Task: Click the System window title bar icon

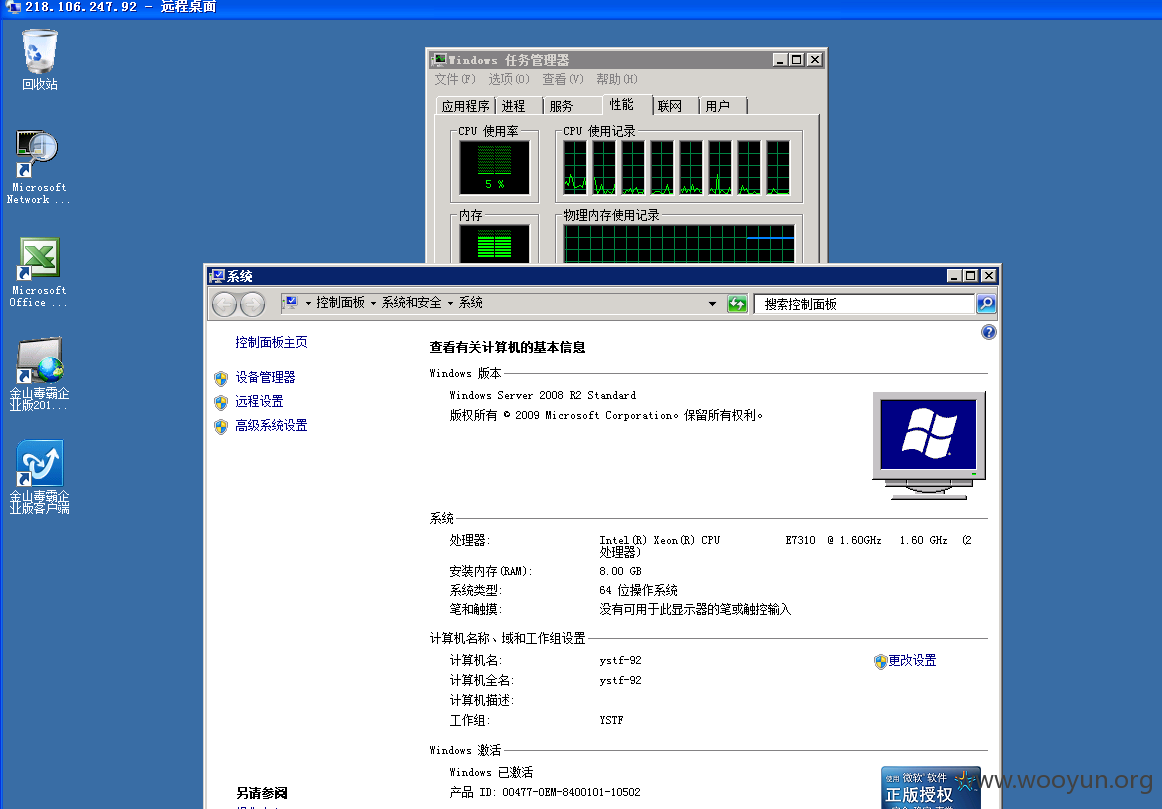Action: coord(216,276)
